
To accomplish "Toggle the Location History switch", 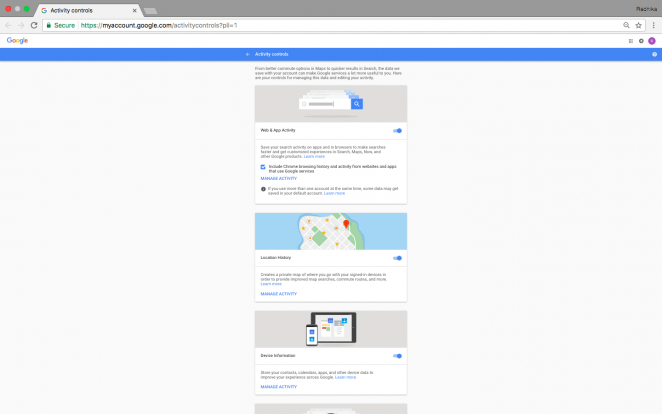I will [397, 258].
